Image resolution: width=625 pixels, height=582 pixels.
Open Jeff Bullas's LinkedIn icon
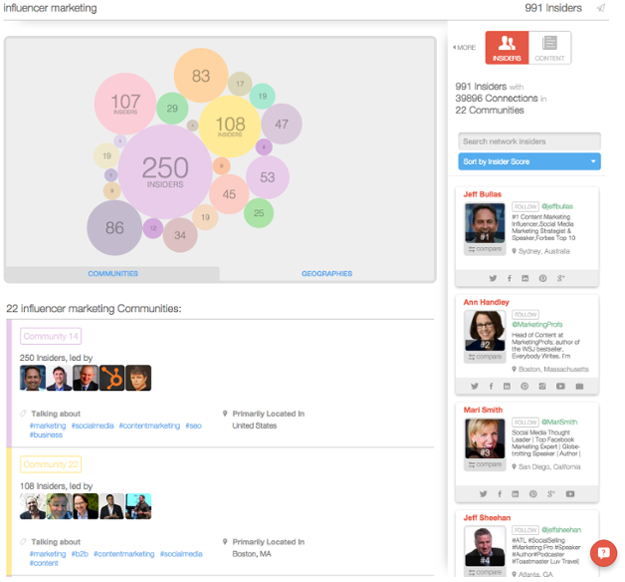click(x=525, y=278)
